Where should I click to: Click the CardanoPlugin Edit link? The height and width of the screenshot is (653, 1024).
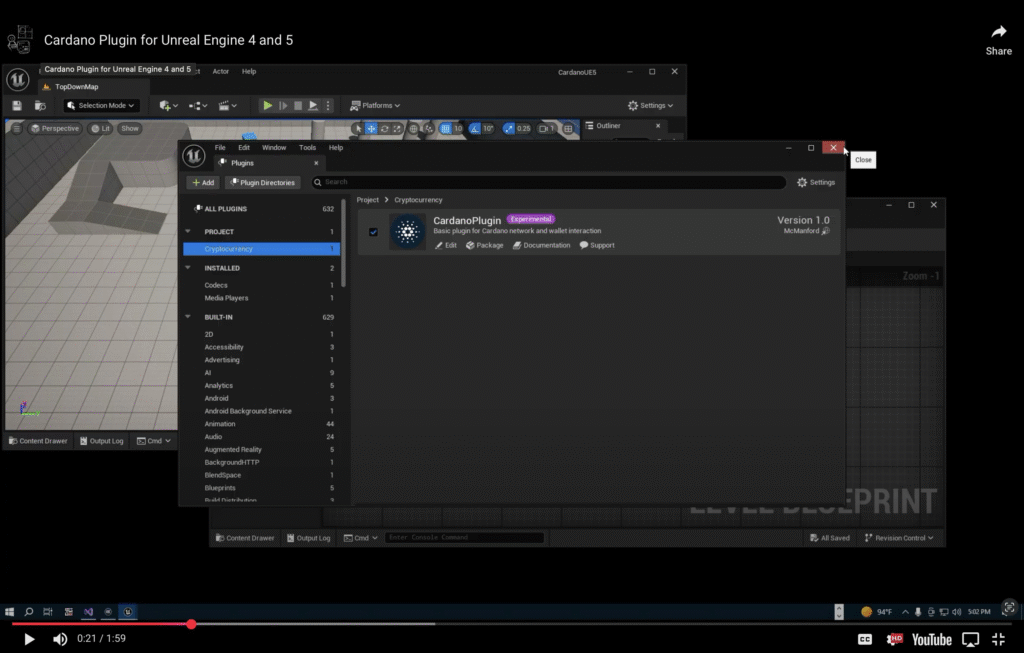(x=446, y=246)
